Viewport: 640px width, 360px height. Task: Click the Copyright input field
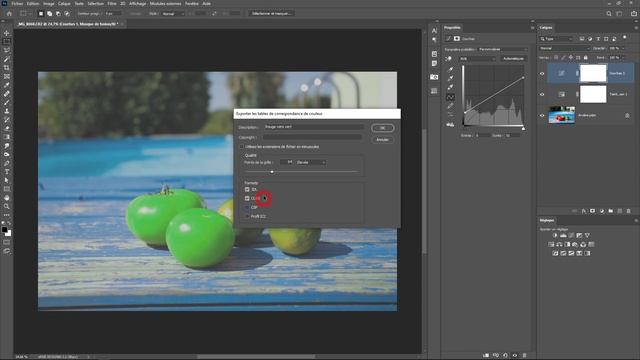312,138
